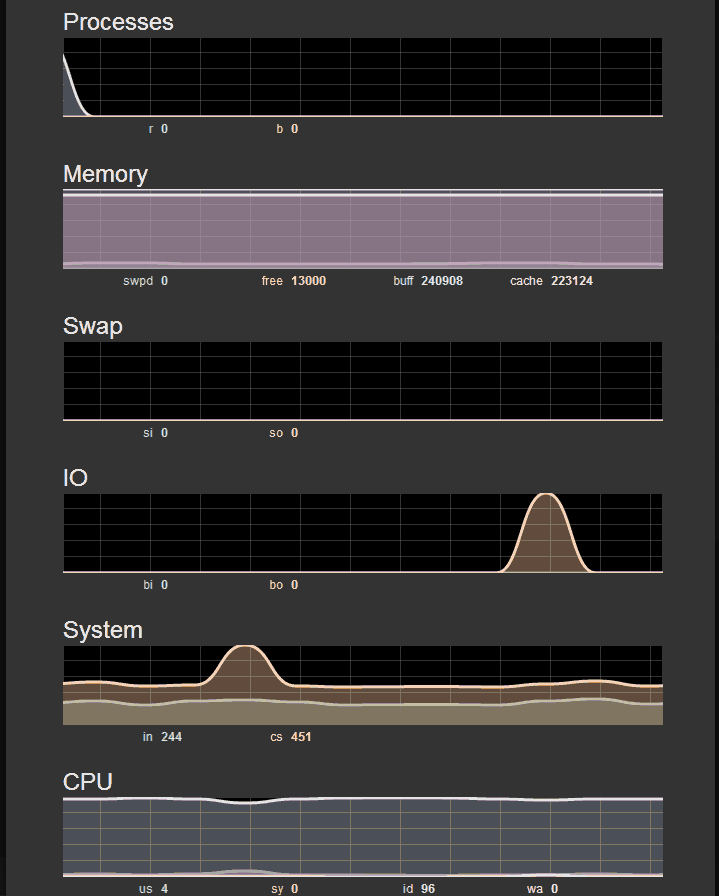Select the Processes section heading
This screenshot has height=896, width=719.
[118, 22]
